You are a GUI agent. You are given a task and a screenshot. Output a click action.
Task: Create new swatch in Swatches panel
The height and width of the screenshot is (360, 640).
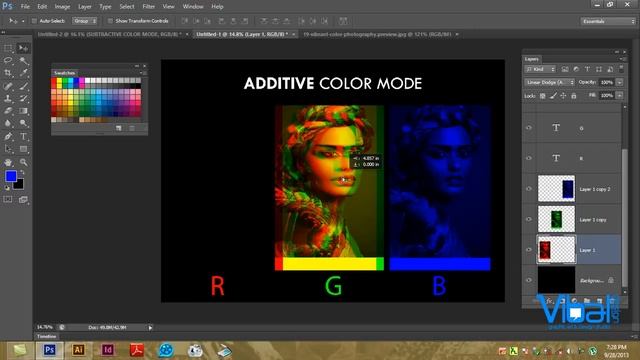119,128
